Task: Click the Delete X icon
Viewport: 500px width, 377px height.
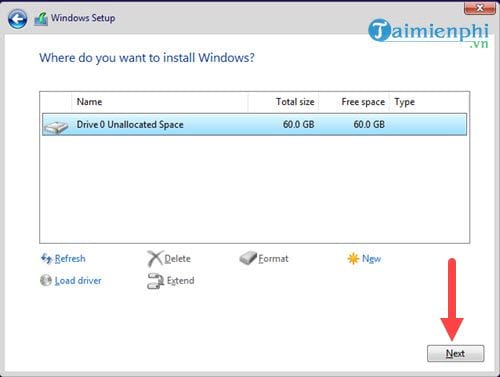Action: coord(155,258)
